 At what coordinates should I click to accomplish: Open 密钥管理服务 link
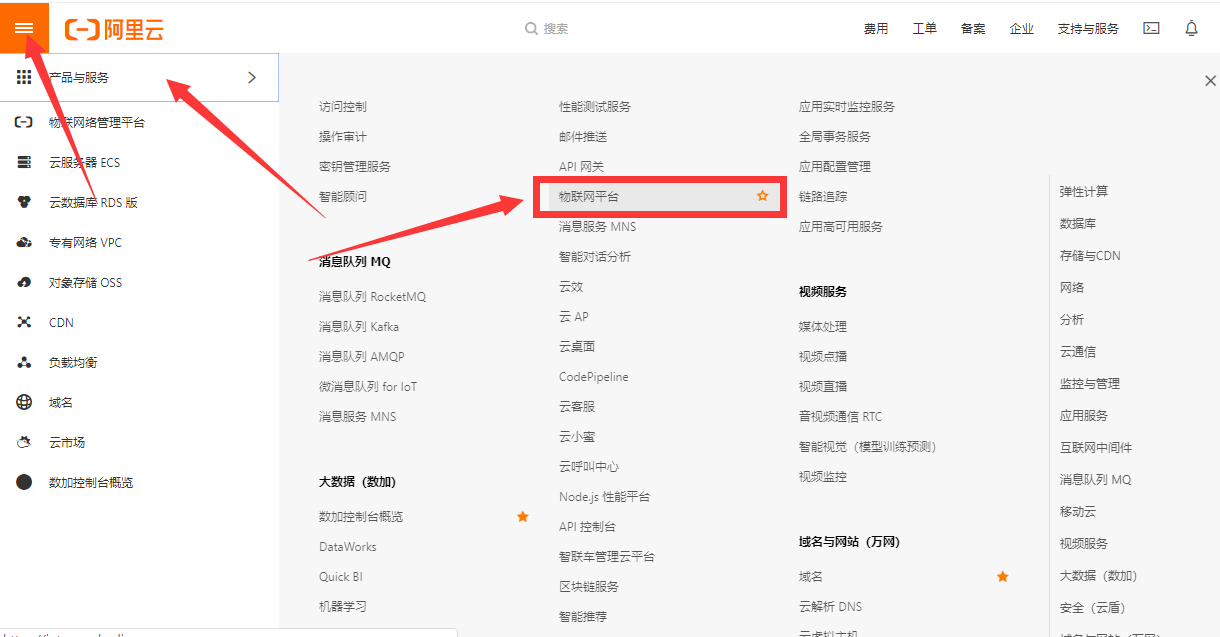coord(355,166)
